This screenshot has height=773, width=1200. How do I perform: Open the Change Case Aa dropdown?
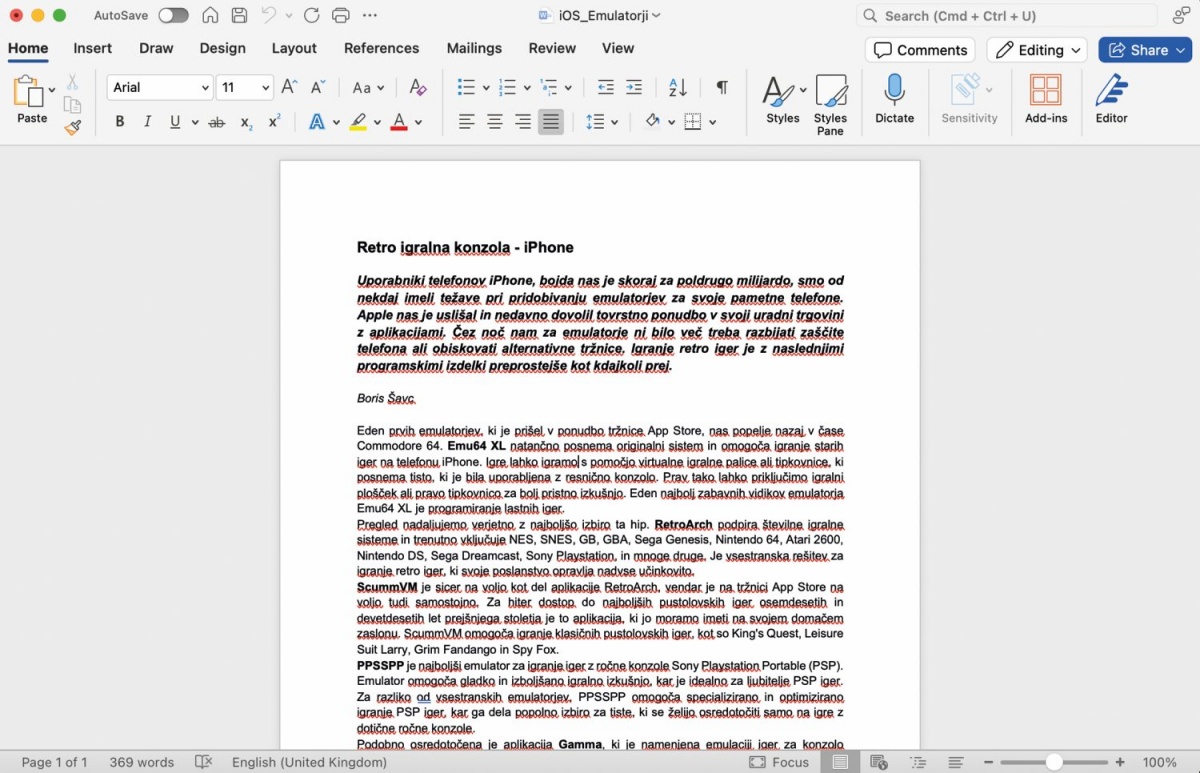(x=367, y=88)
